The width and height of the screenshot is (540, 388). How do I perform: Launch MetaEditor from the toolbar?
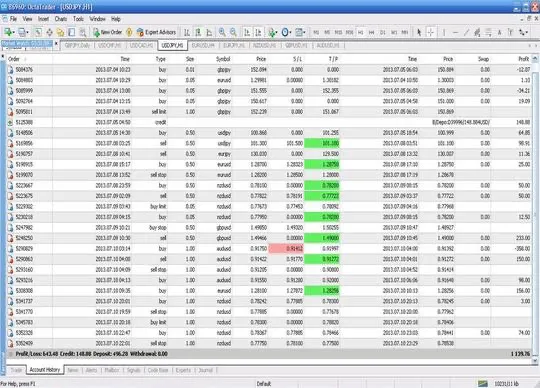tap(129, 32)
